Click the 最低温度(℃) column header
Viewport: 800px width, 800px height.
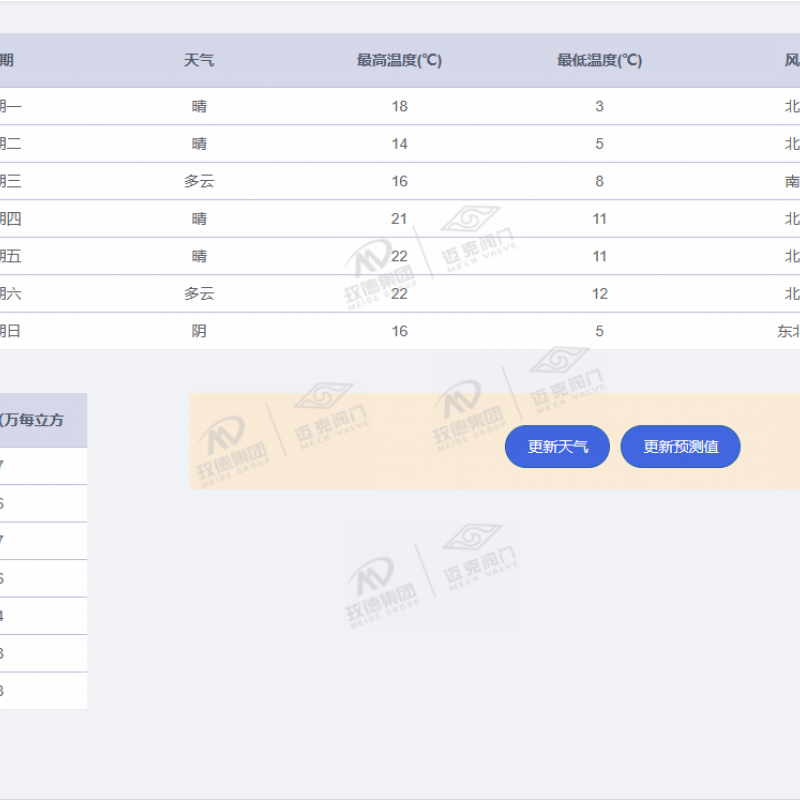pyautogui.click(x=599, y=61)
